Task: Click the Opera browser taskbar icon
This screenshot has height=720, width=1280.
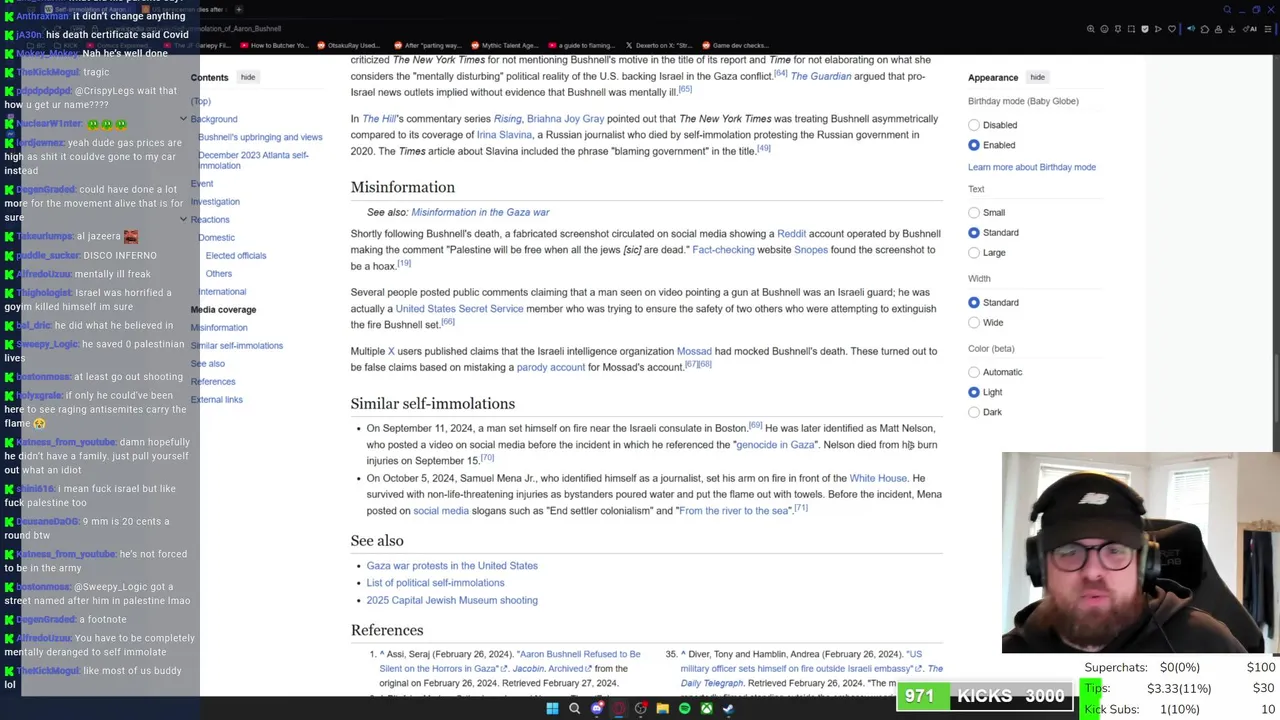Action: [x=619, y=708]
